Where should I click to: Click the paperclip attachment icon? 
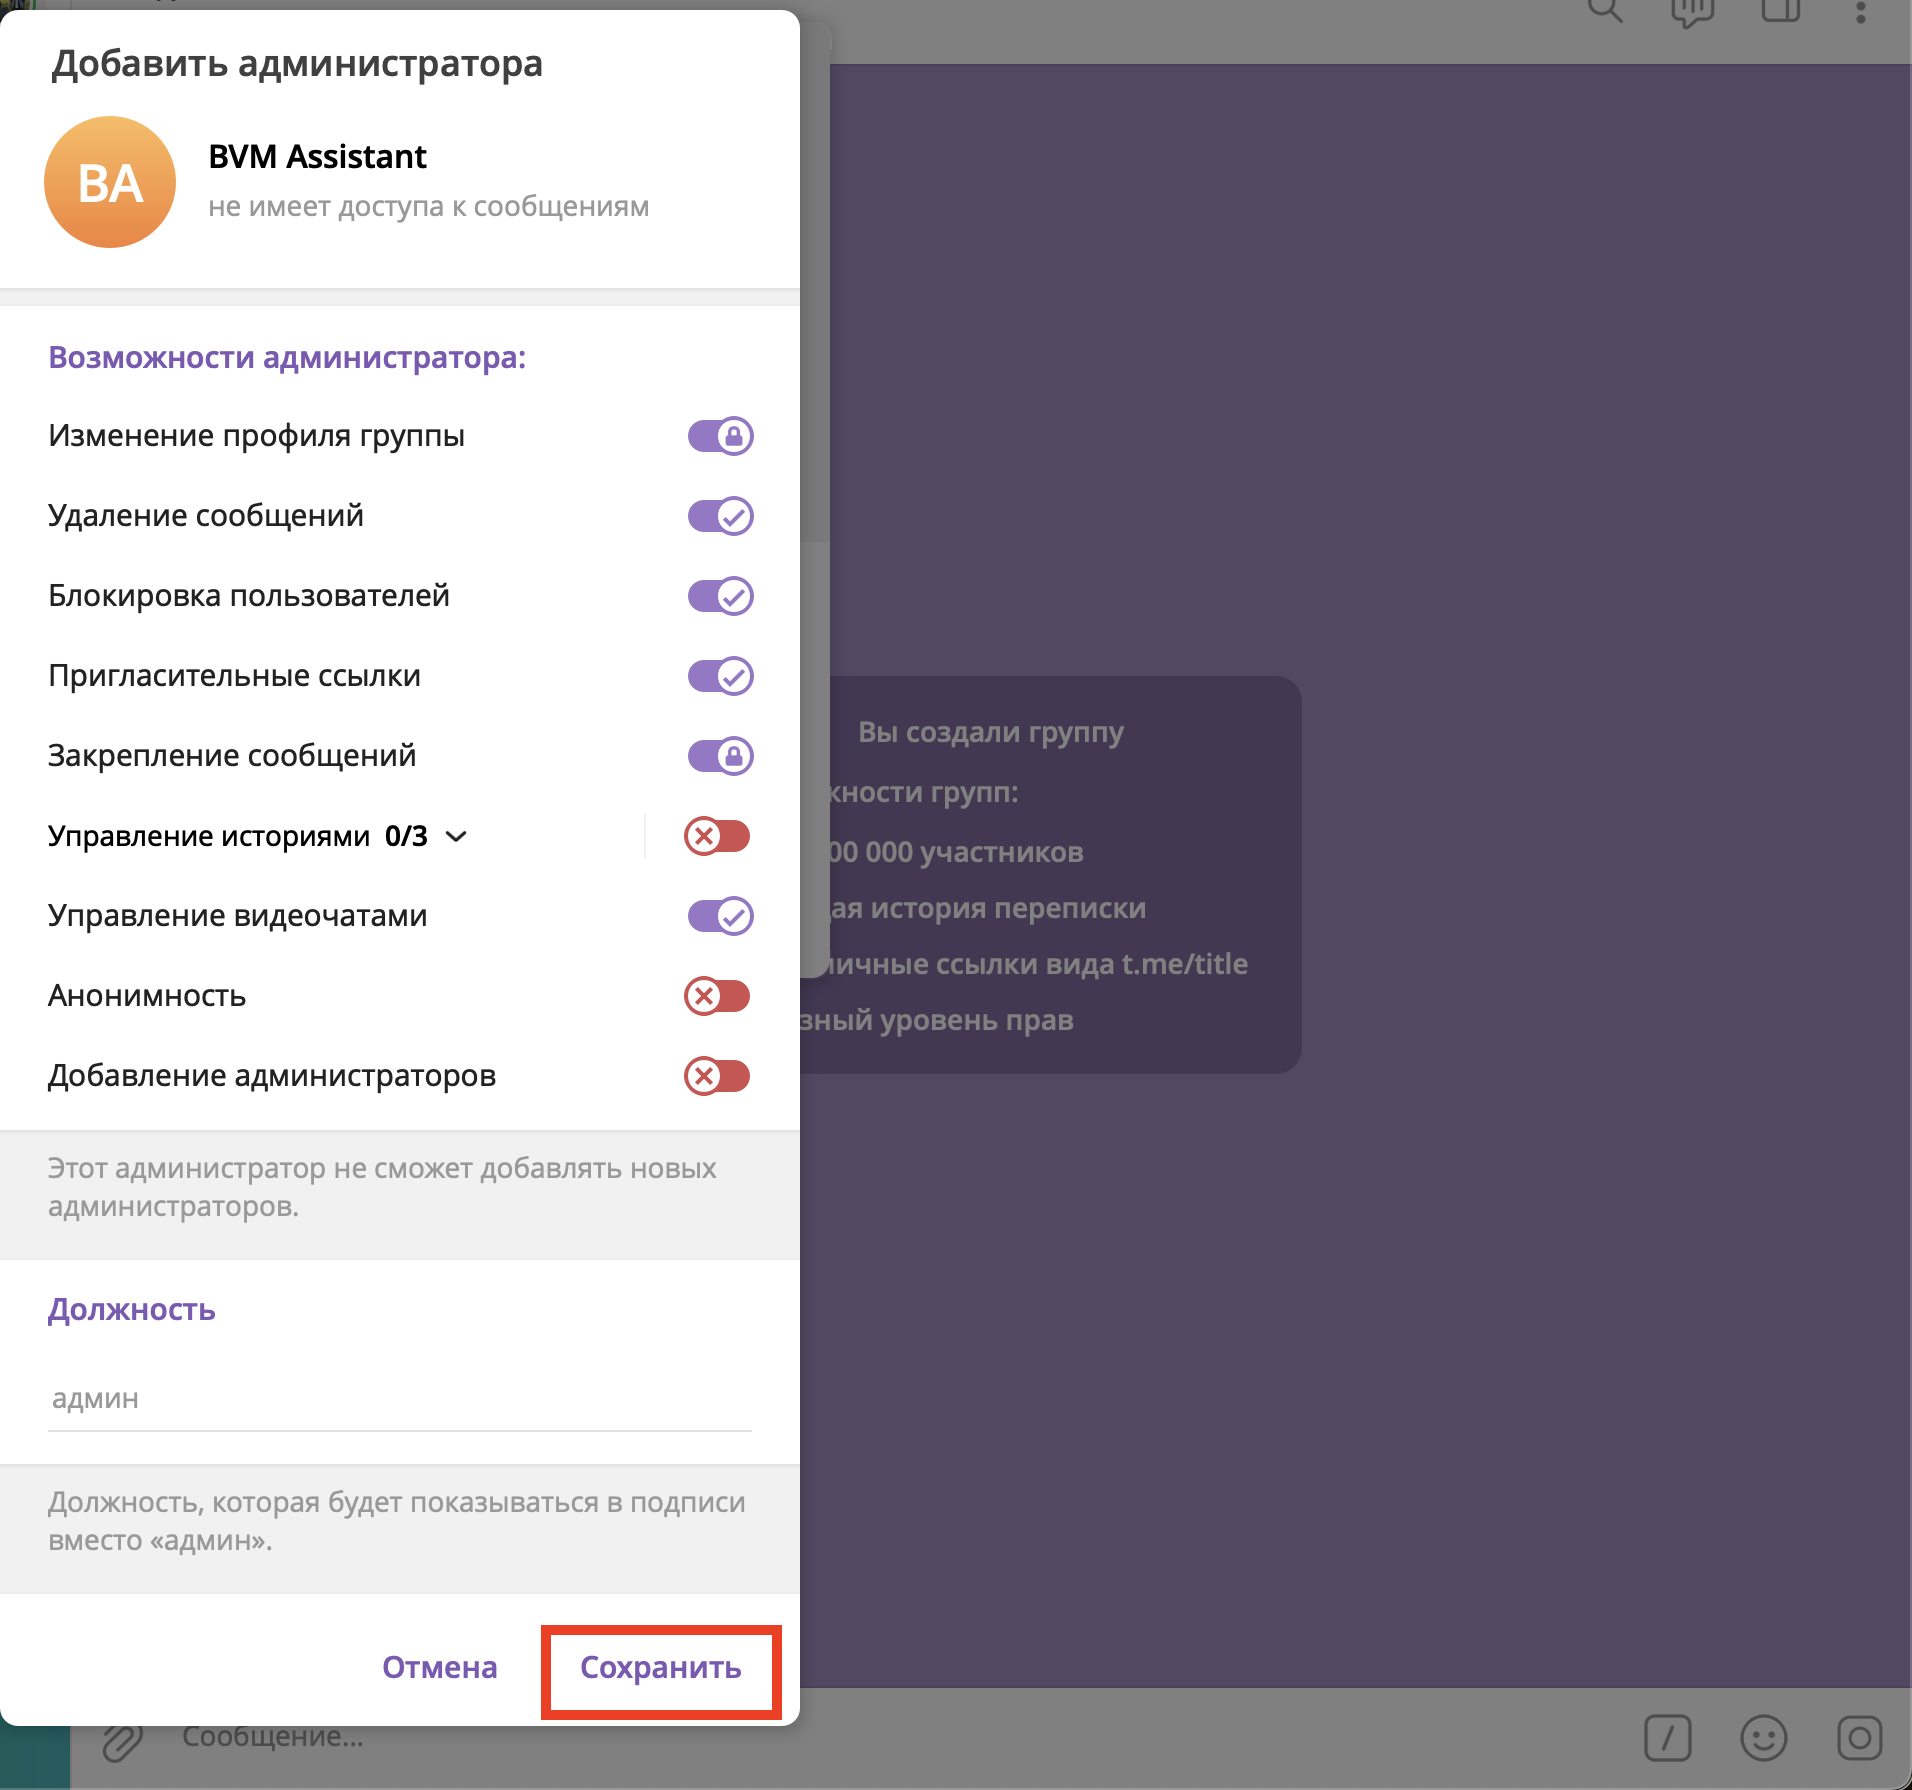[122, 1742]
